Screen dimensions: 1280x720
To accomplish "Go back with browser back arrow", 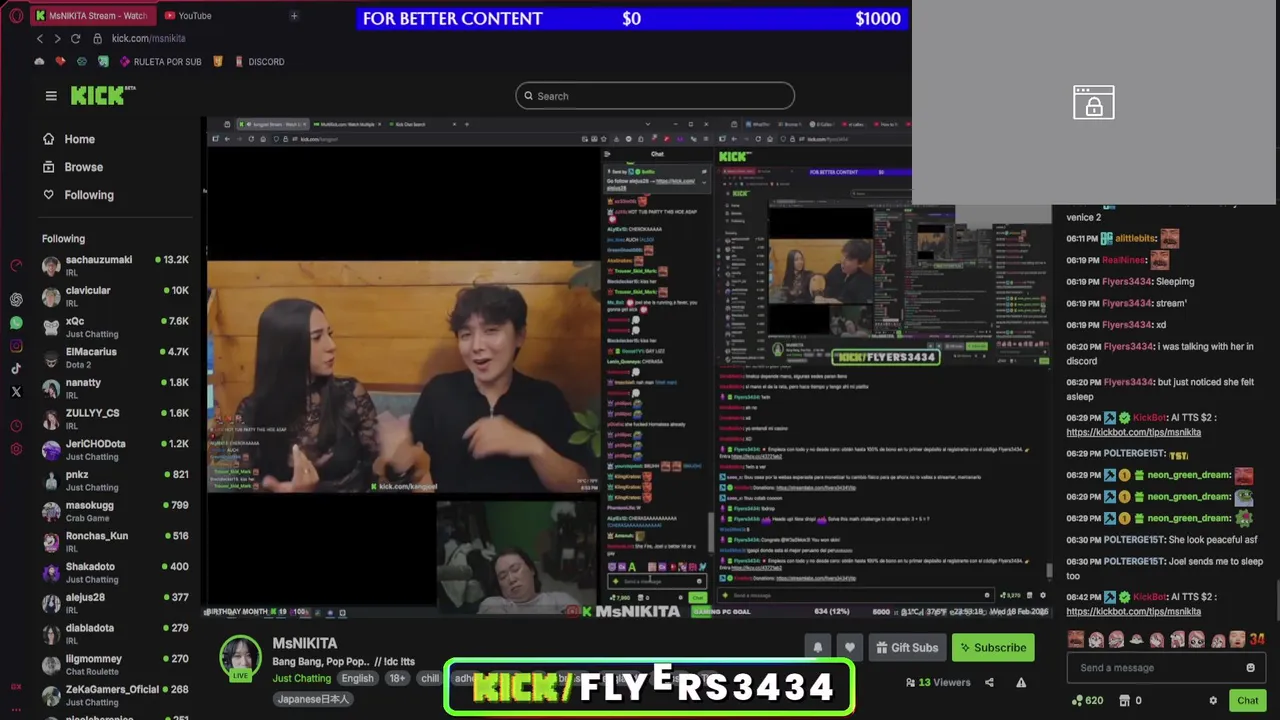I will coord(40,38).
